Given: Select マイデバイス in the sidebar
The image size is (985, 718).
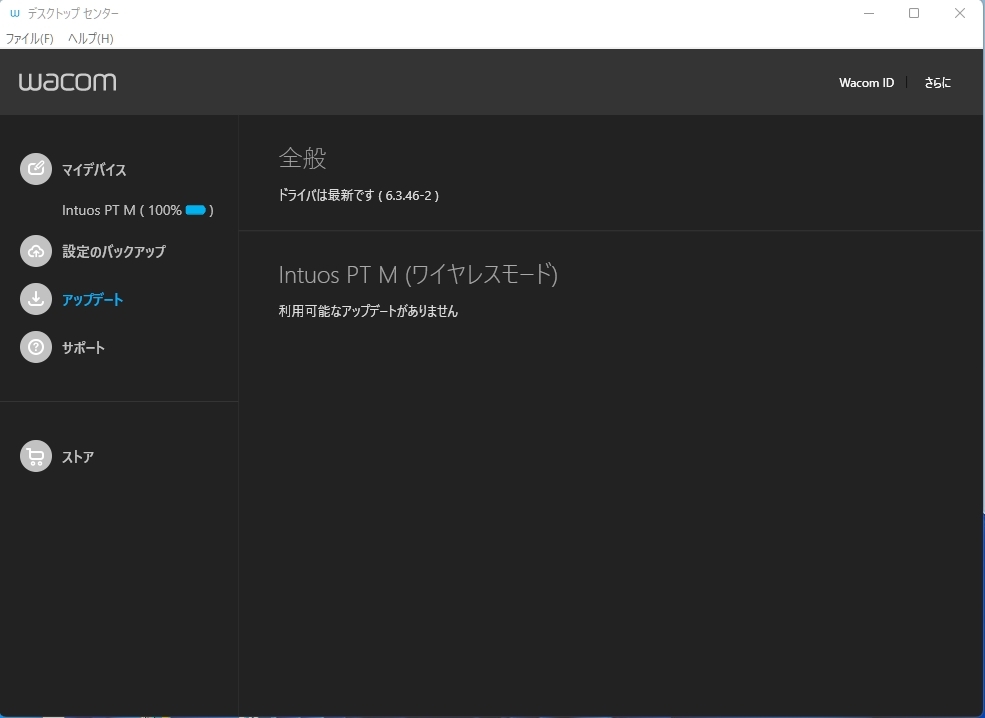Looking at the screenshot, I should click(x=94, y=170).
